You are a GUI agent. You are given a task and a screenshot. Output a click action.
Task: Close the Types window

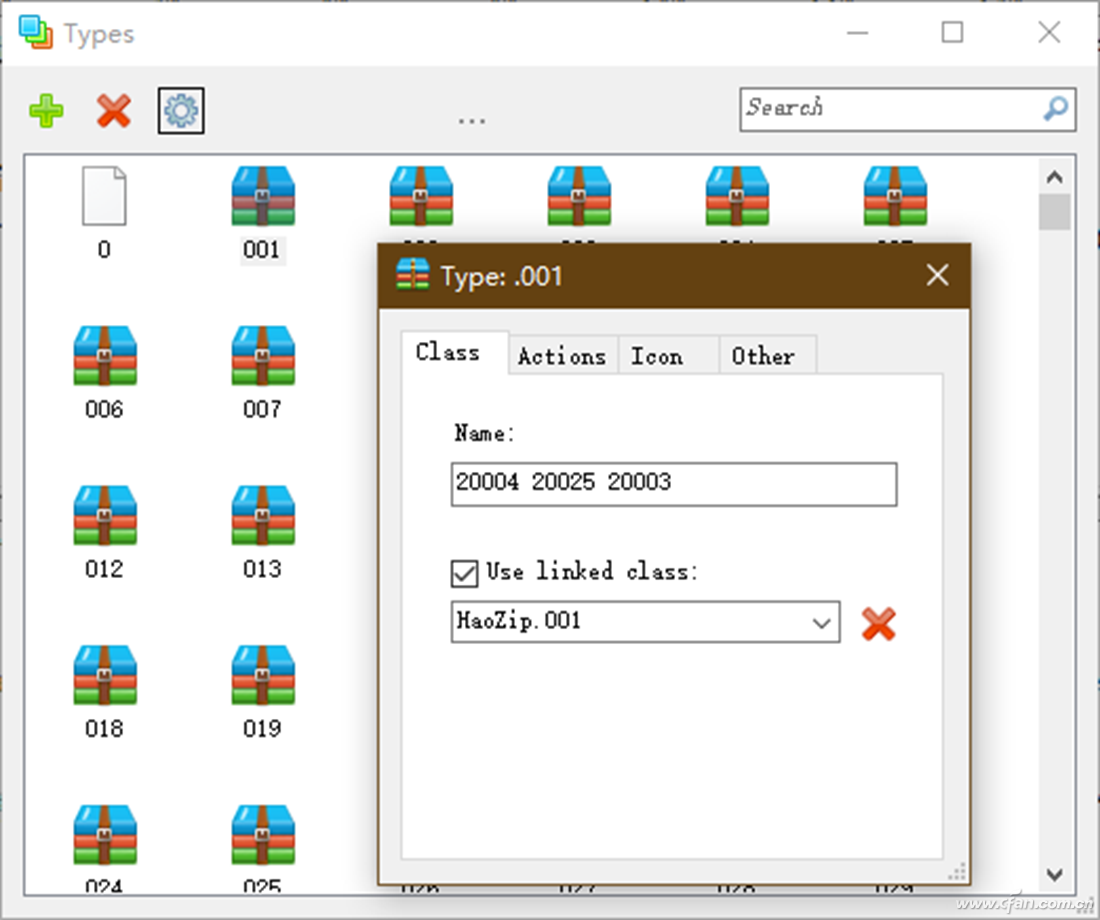click(x=1049, y=32)
